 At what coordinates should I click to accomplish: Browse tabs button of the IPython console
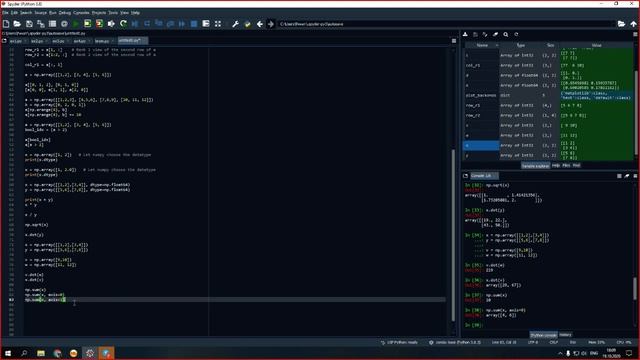pyautogui.click(x=465, y=176)
